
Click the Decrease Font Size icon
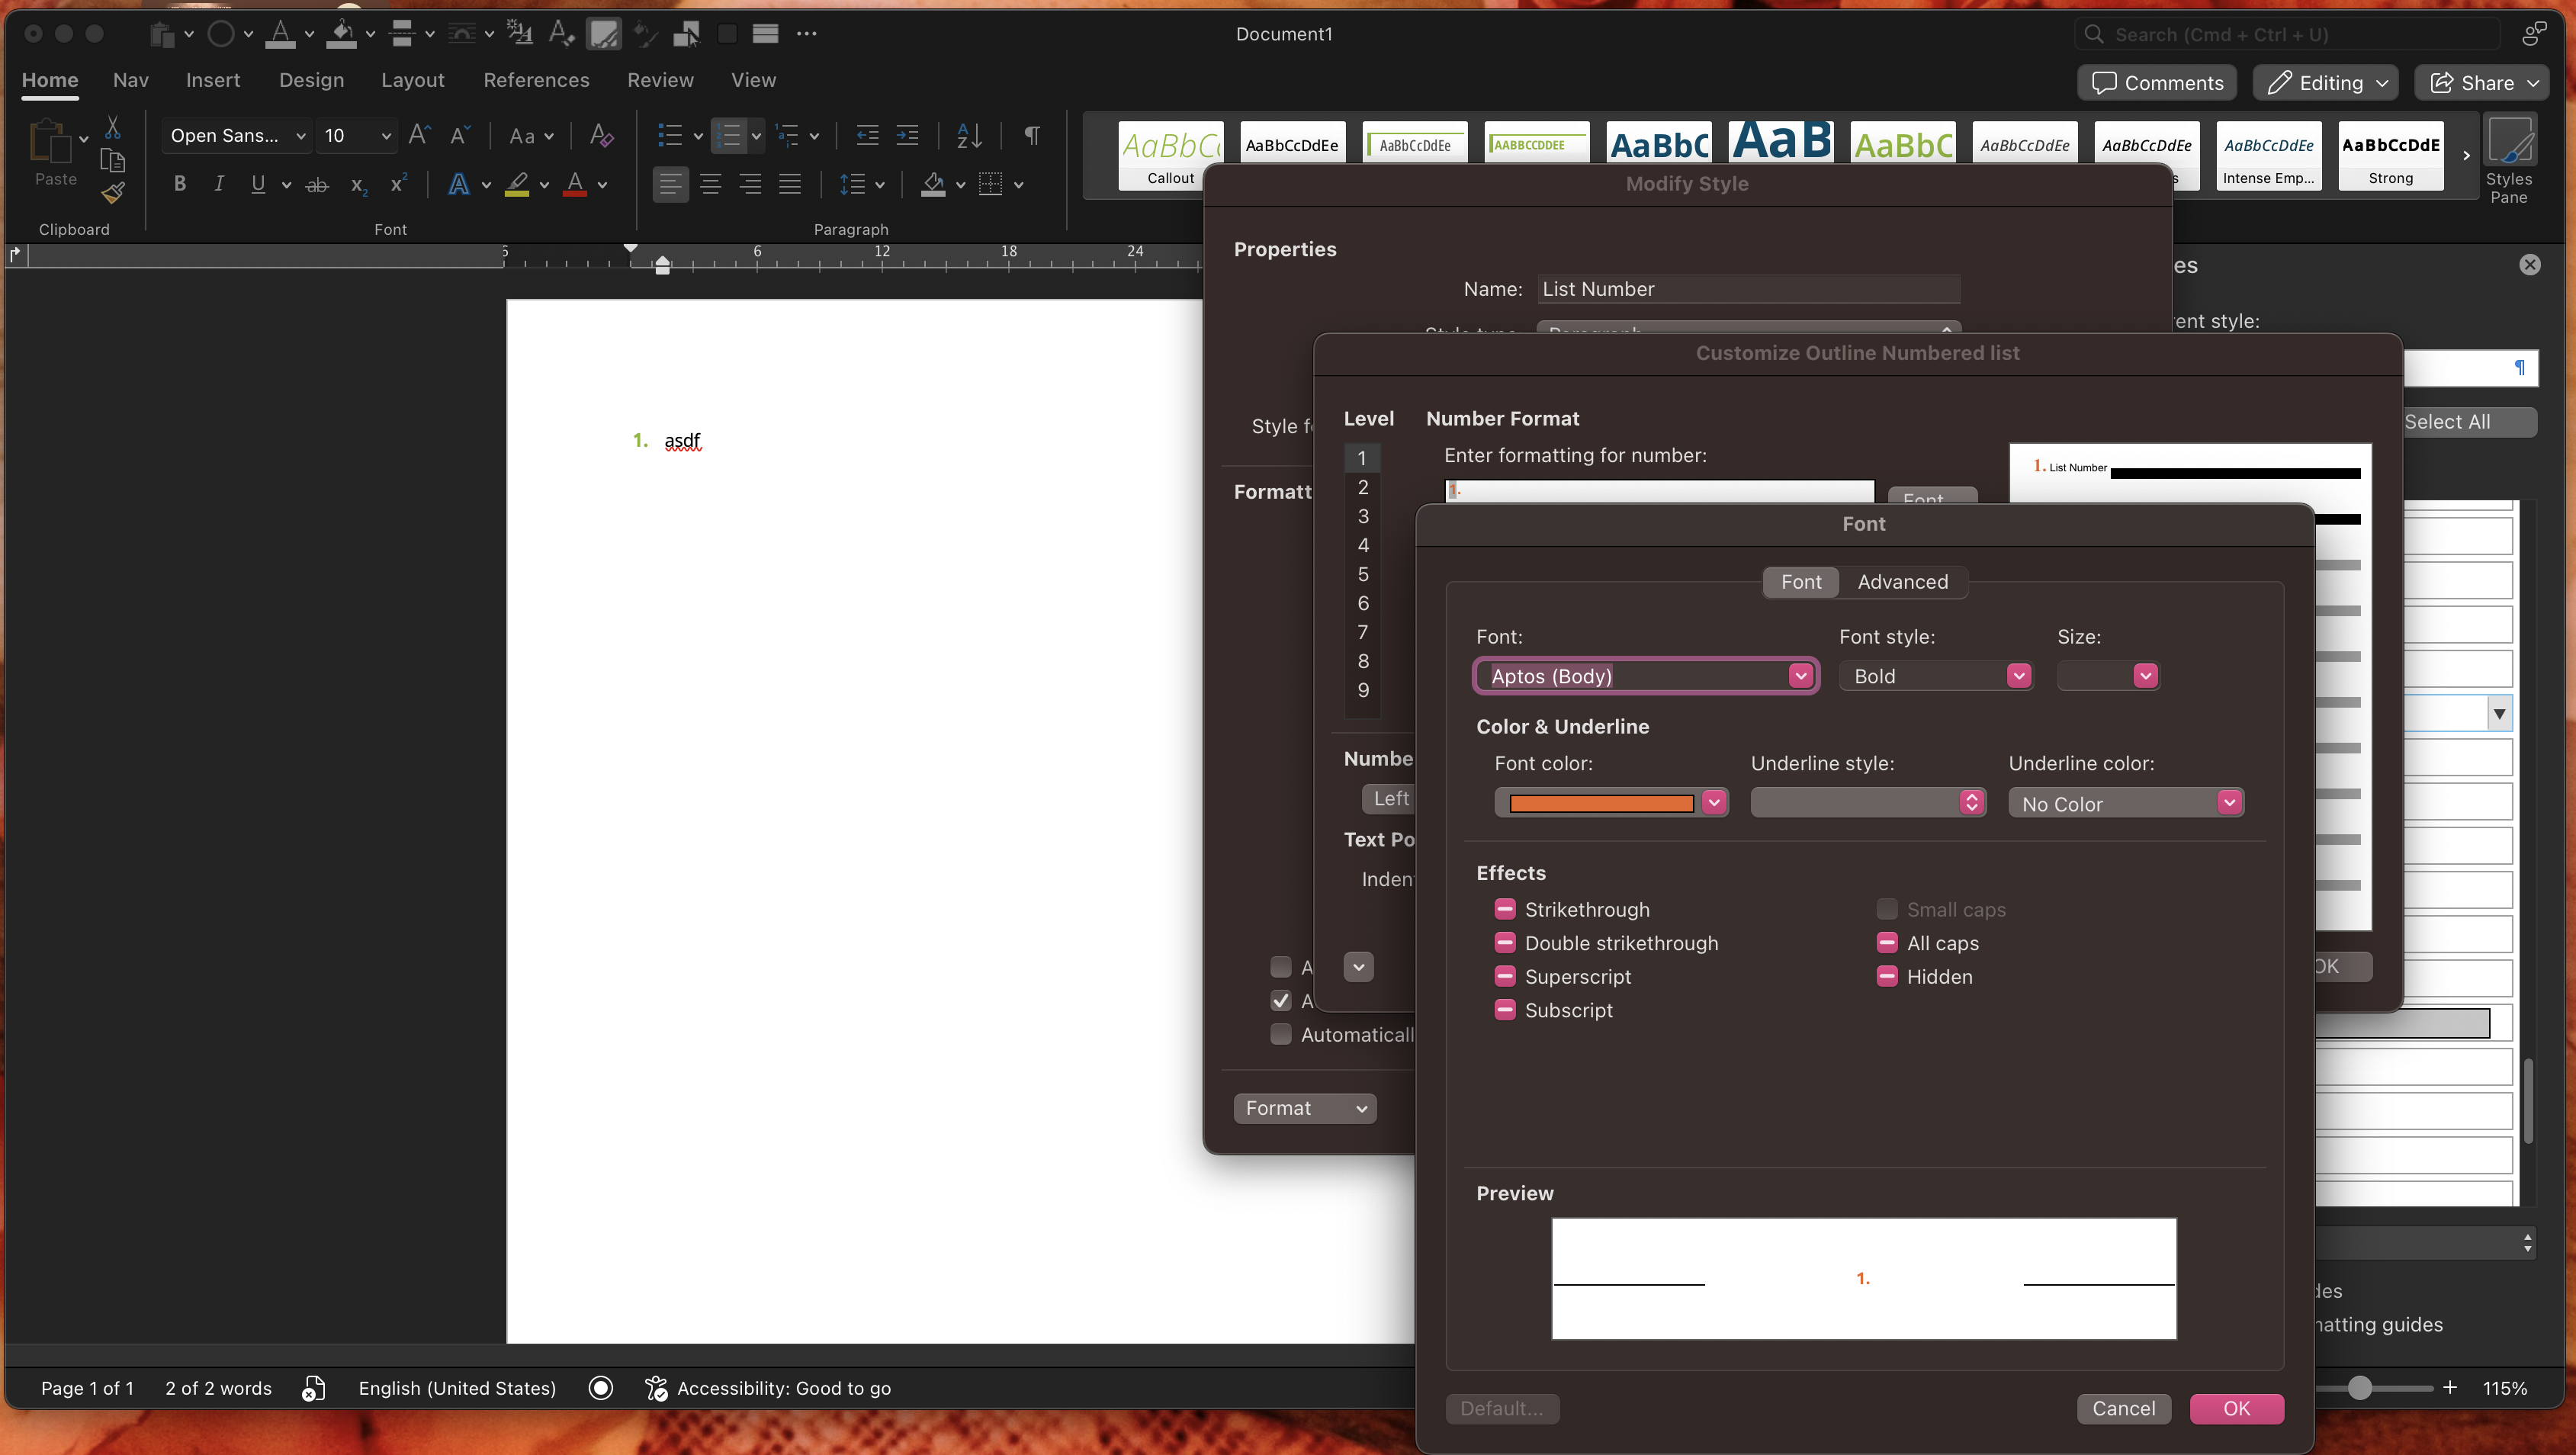(x=460, y=135)
